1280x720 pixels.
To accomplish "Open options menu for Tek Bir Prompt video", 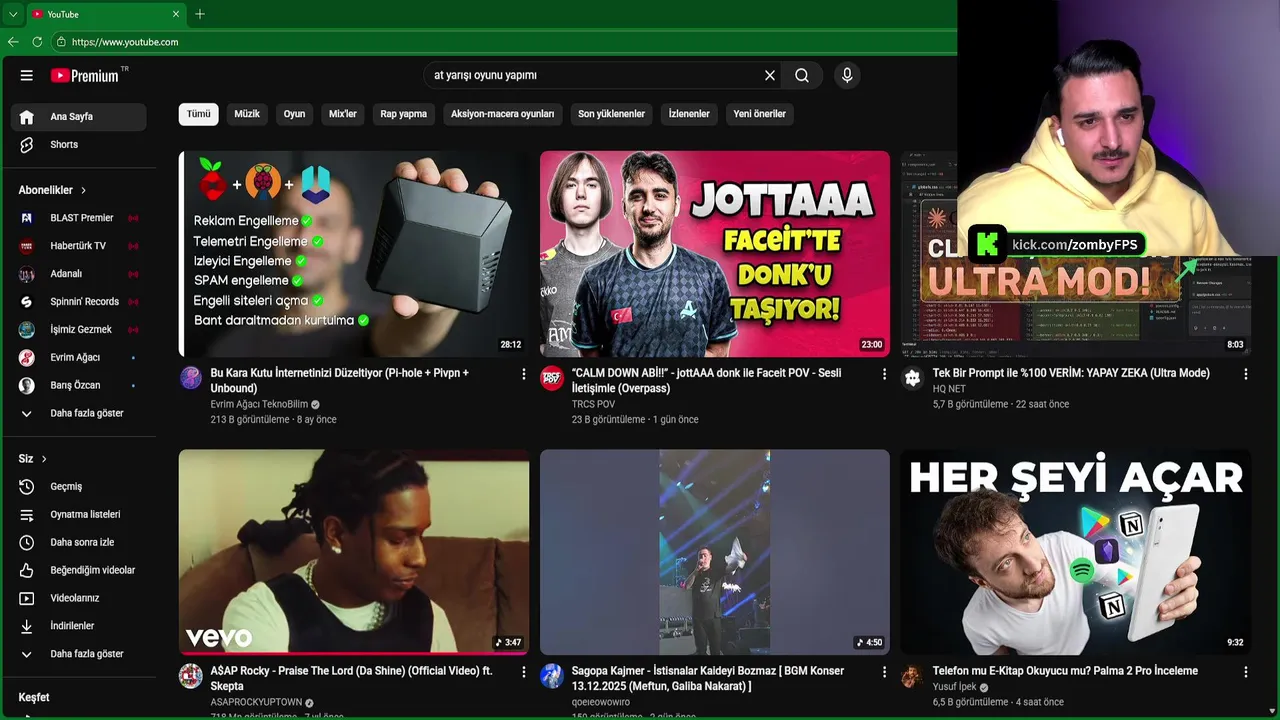I will [1245, 374].
